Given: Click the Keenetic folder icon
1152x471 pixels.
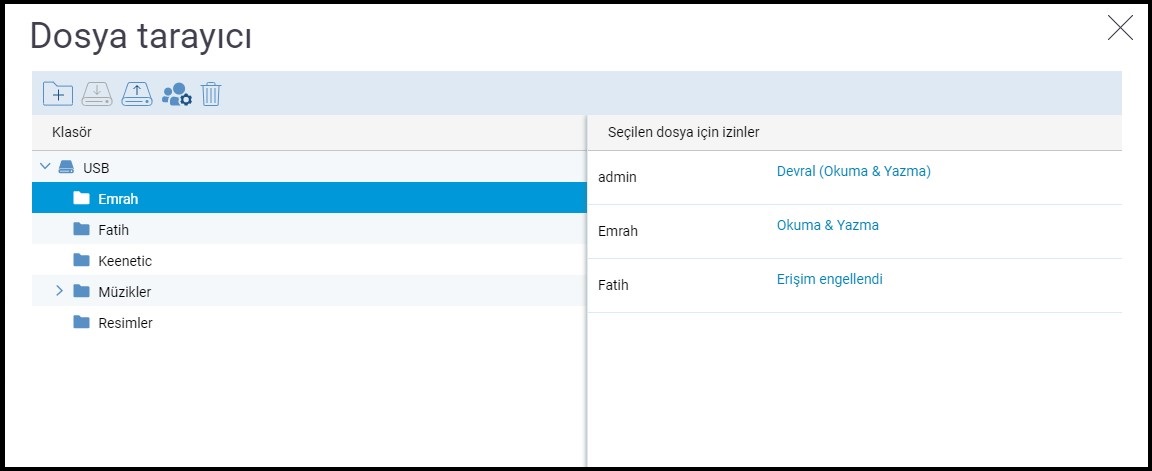Looking at the screenshot, I should (x=82, y=260).
